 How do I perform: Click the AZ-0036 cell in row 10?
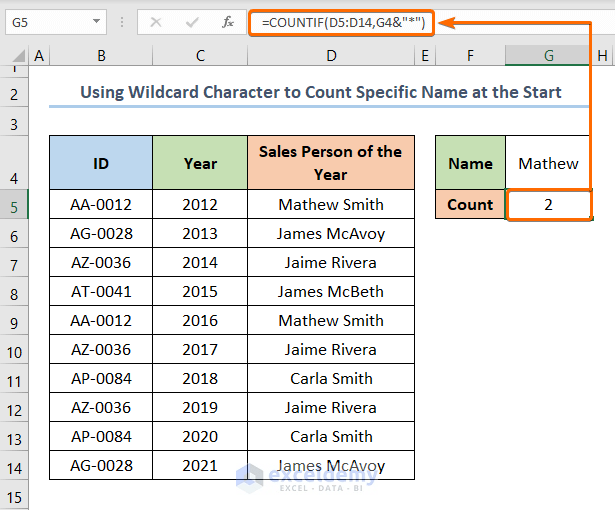pos(101,350)
